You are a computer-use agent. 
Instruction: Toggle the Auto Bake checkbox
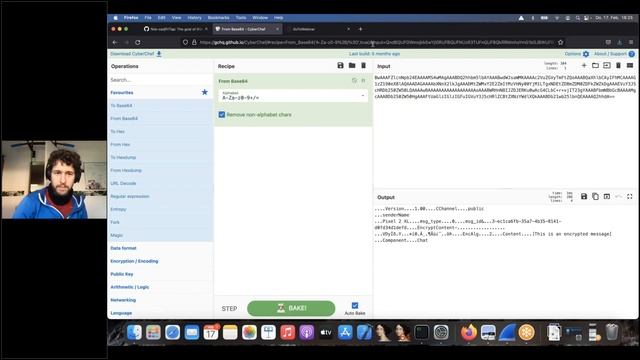355,305
